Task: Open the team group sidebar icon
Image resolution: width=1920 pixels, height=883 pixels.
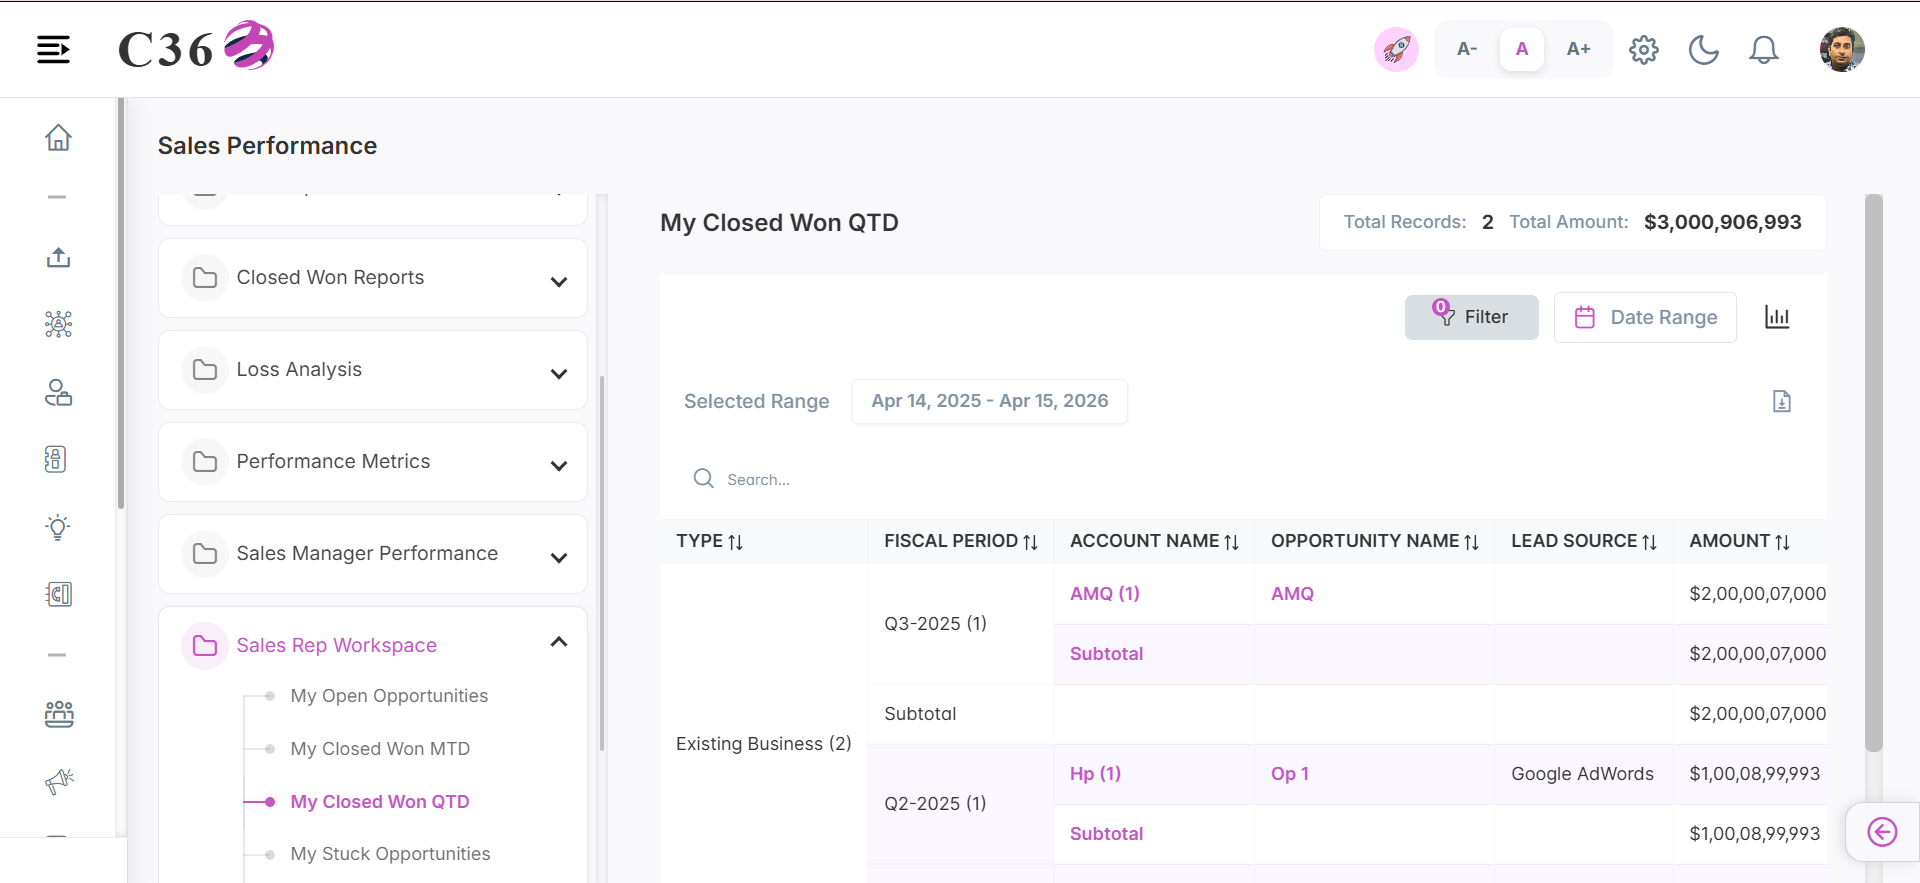Action: (58, 714)
